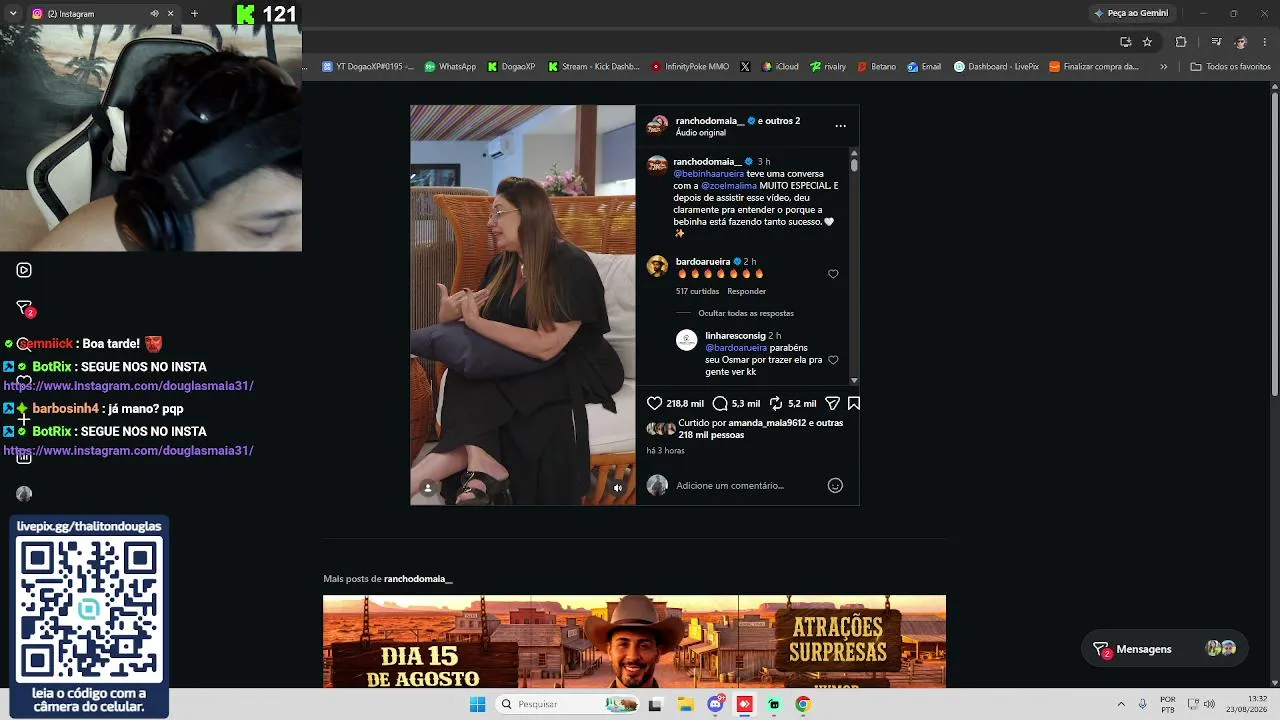1280x720 pixels.
Task: Open the rivalry bookmark
Action: pyautogui.click(x=828, y=67)
